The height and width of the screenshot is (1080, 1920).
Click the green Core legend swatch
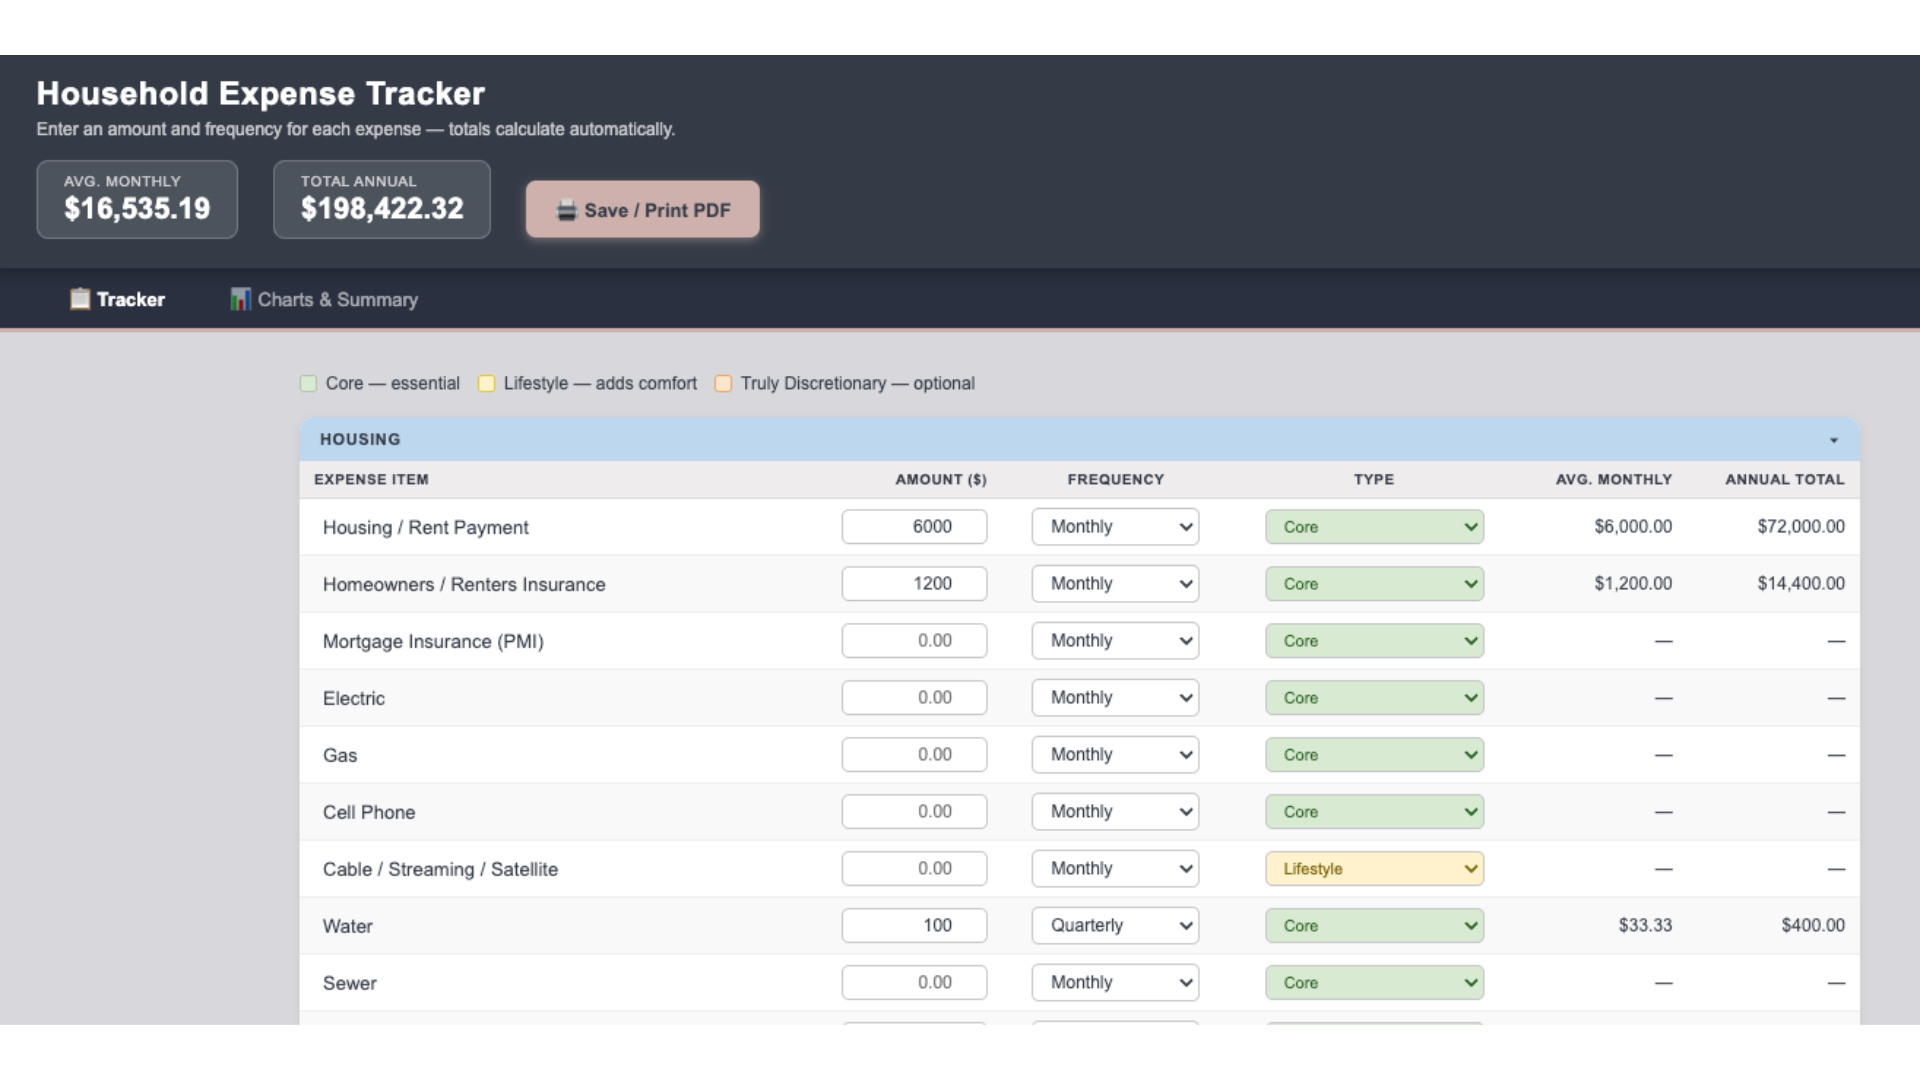[x=309, y=383]
